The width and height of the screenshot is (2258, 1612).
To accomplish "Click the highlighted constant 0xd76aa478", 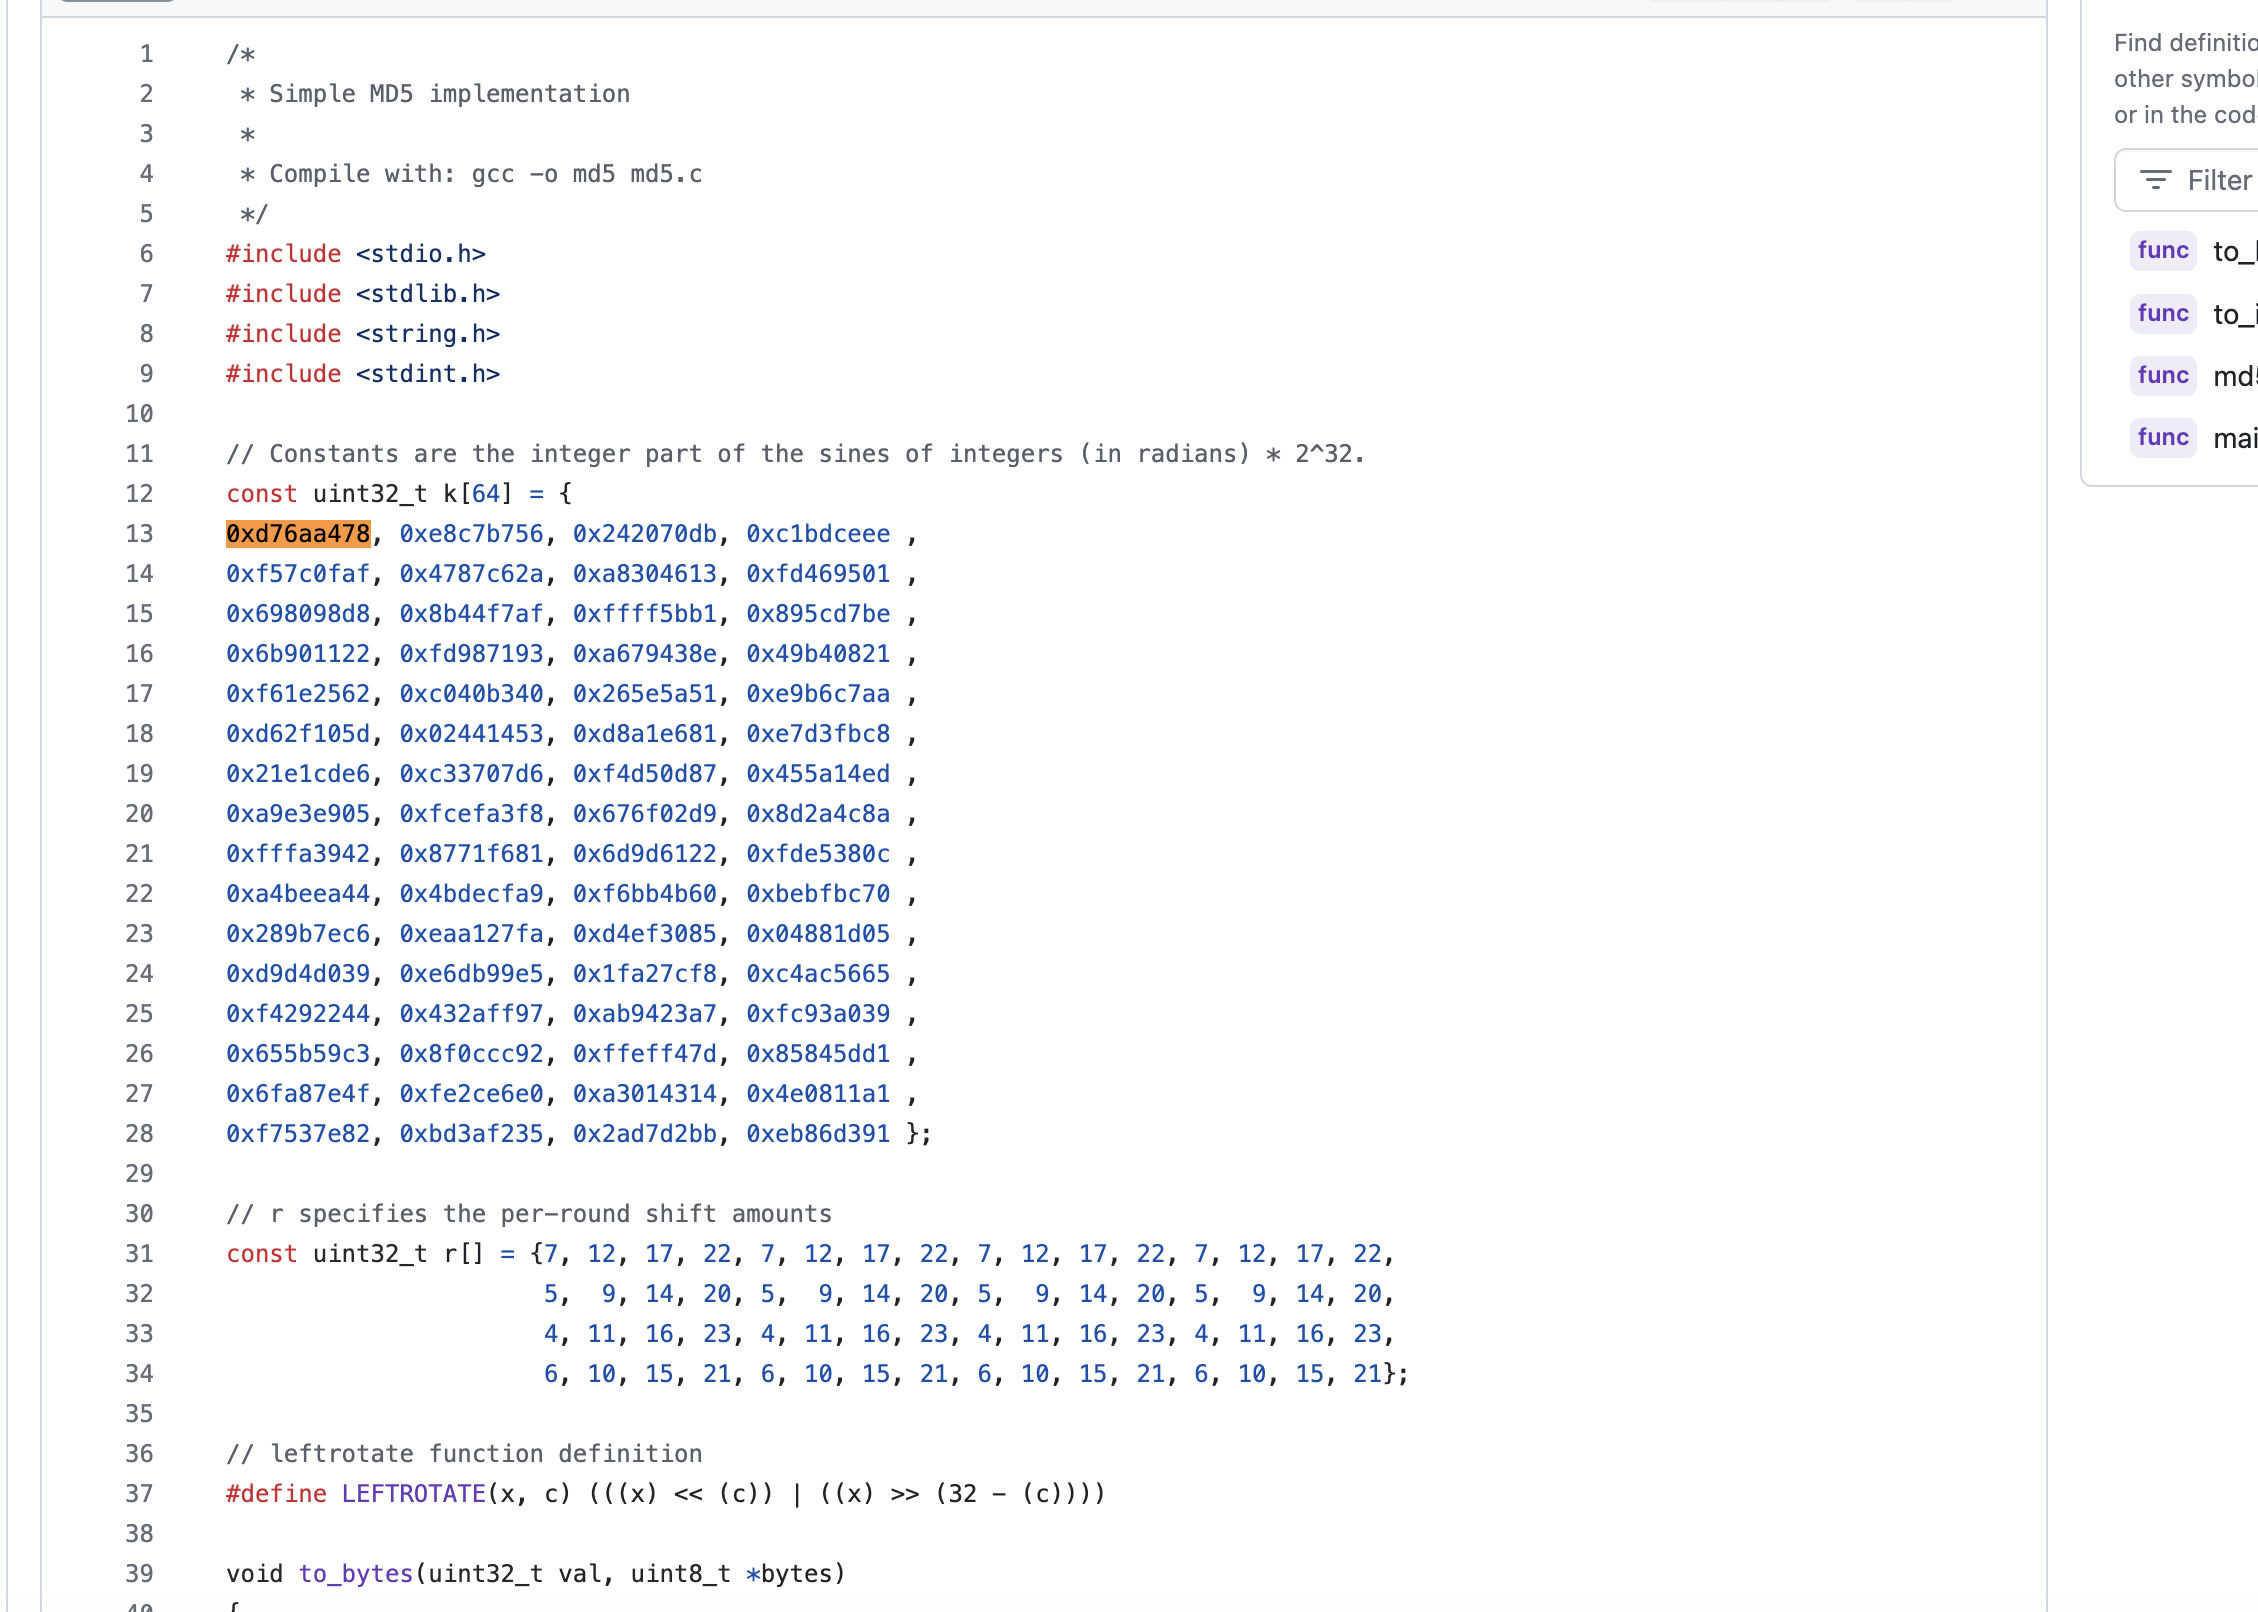I will tap(298, 534).
